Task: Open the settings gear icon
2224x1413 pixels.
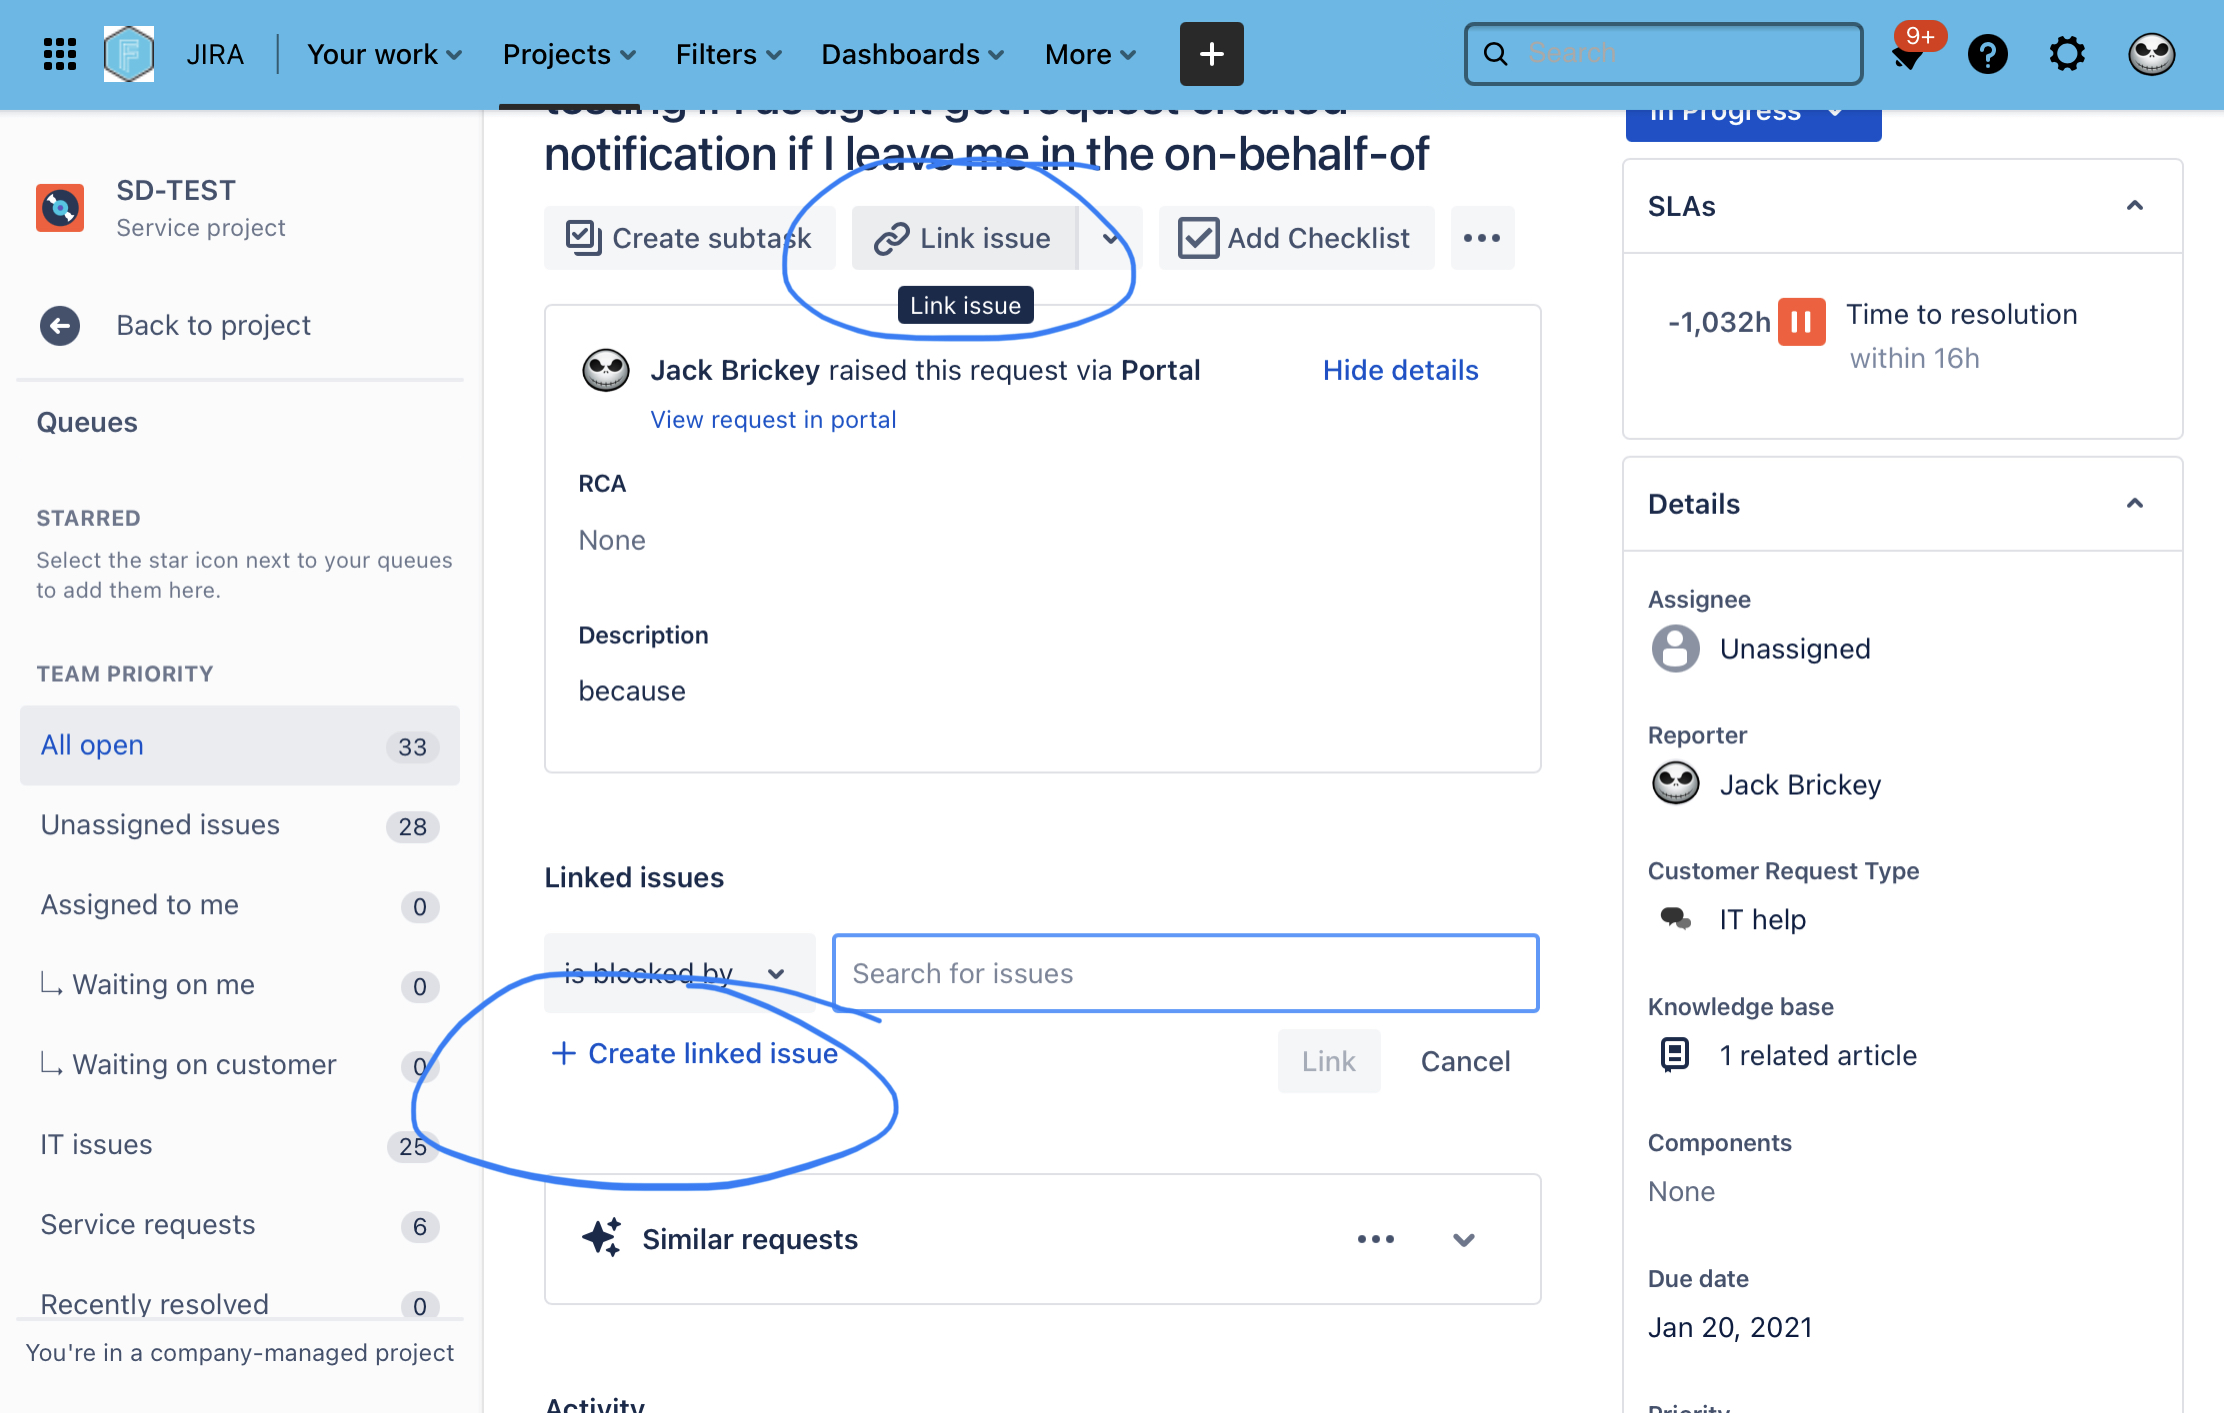Action: pos(2066,54)
